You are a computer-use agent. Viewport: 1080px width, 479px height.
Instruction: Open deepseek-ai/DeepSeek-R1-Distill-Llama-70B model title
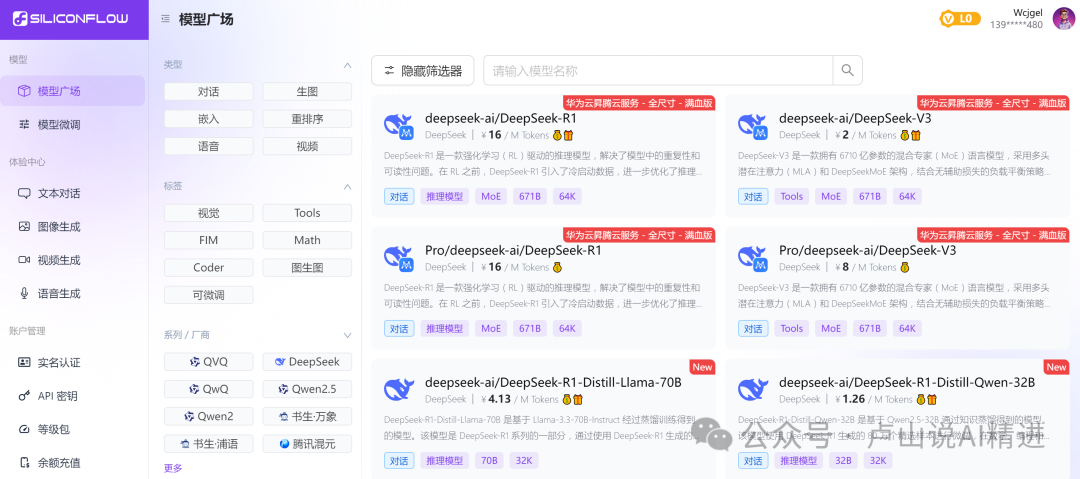click(553, 382)
